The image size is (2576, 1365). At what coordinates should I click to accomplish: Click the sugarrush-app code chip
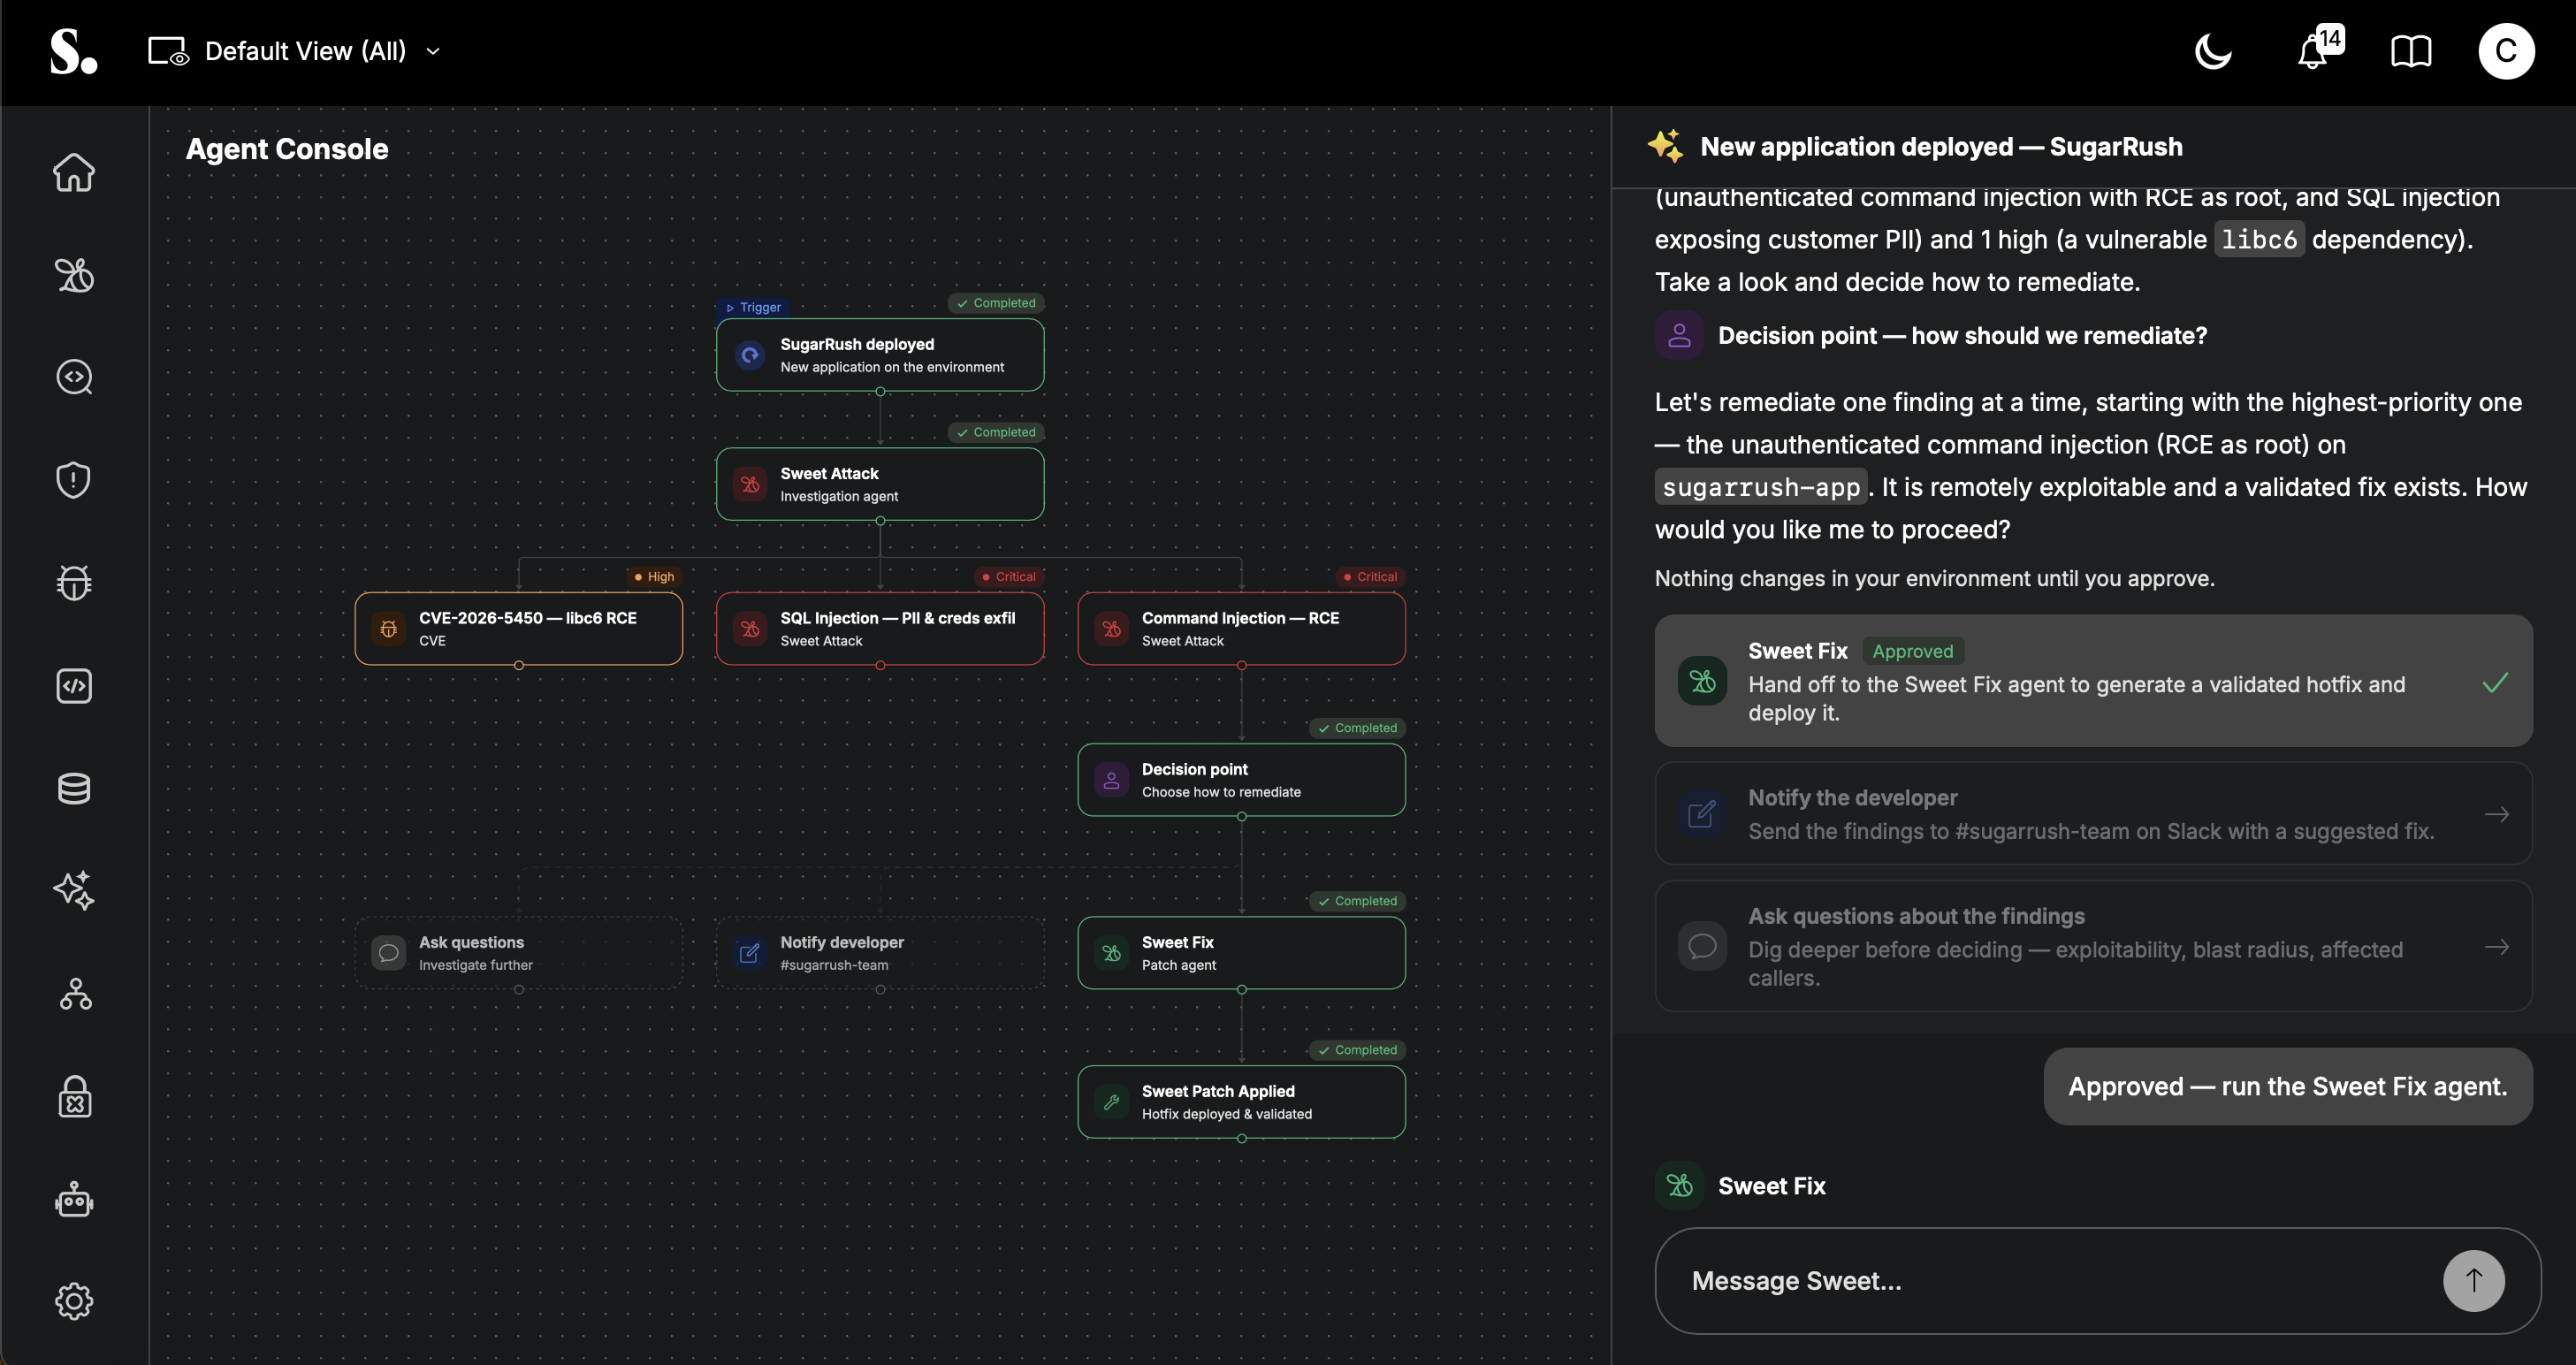[x=1761, y=487]
